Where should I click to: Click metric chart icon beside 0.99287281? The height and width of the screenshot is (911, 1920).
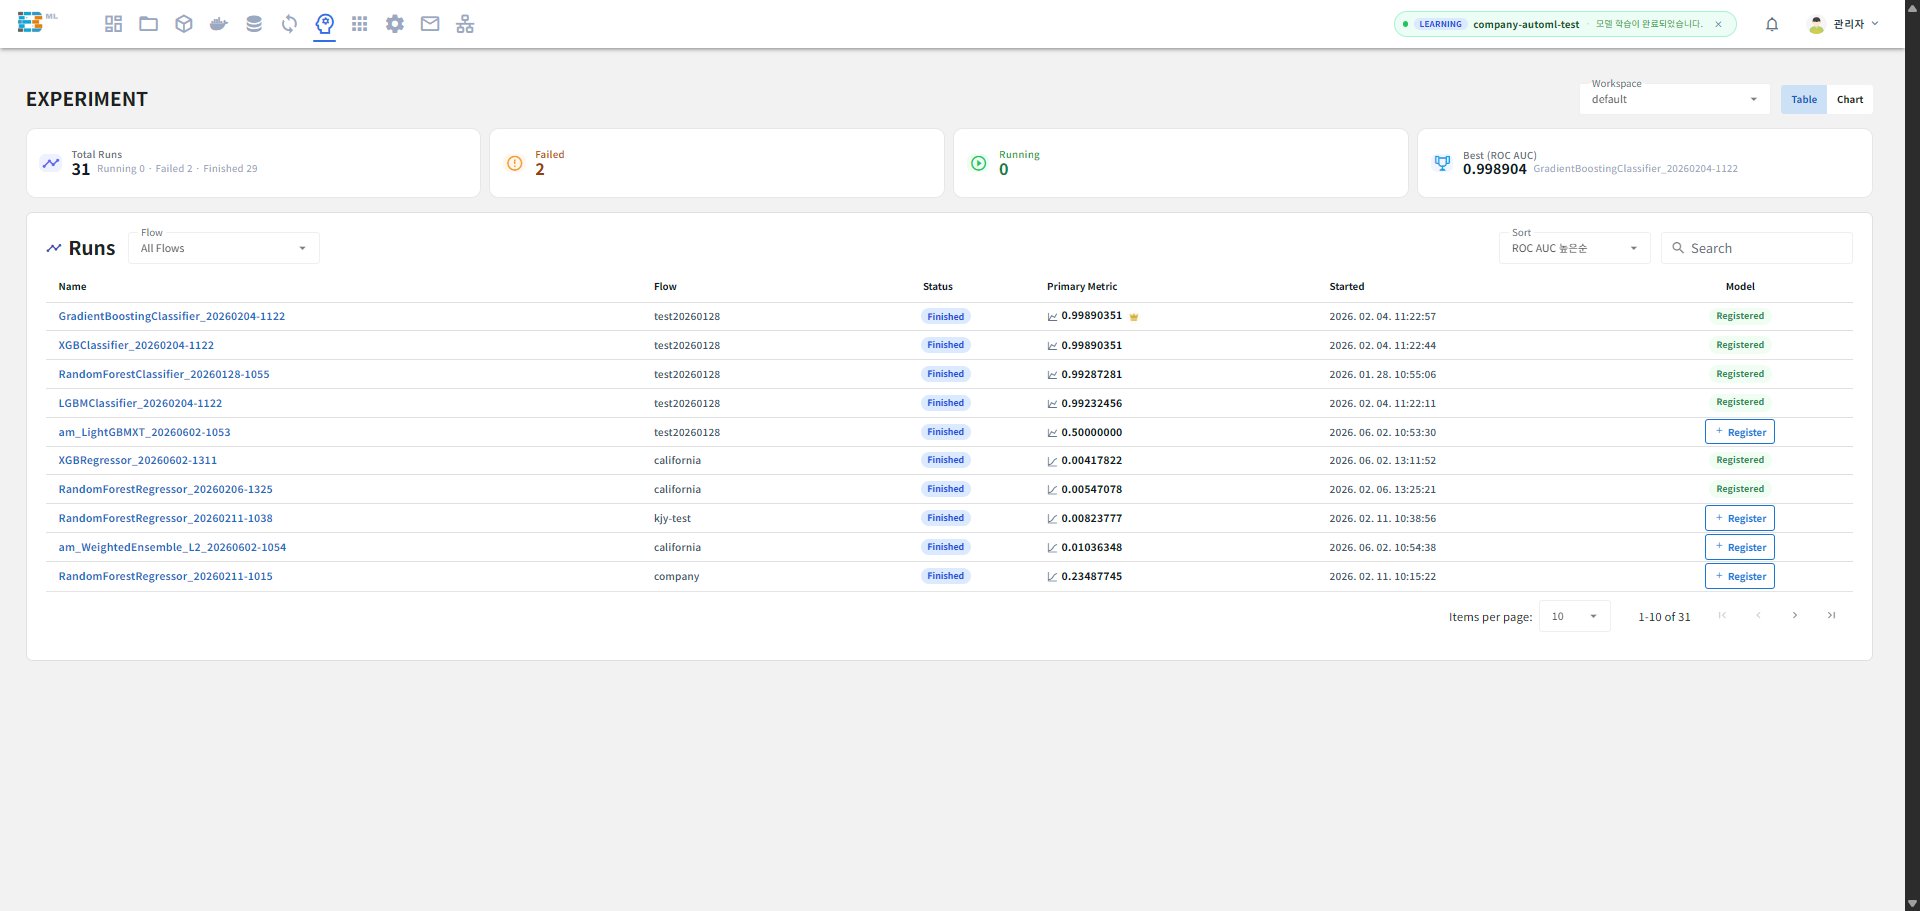1052,374
